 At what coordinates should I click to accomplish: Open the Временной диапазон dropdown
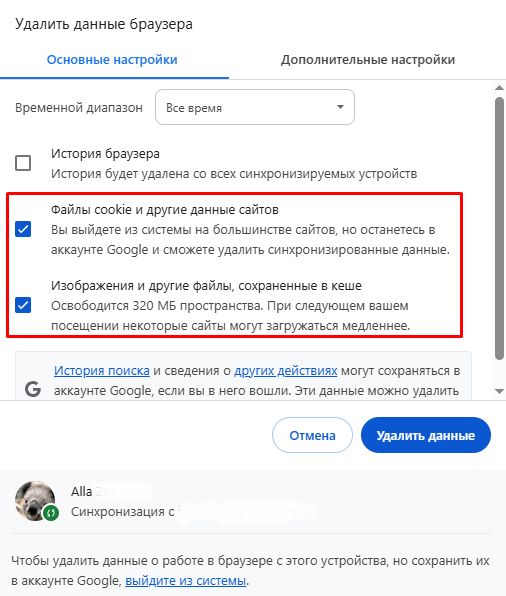point(255,107)
